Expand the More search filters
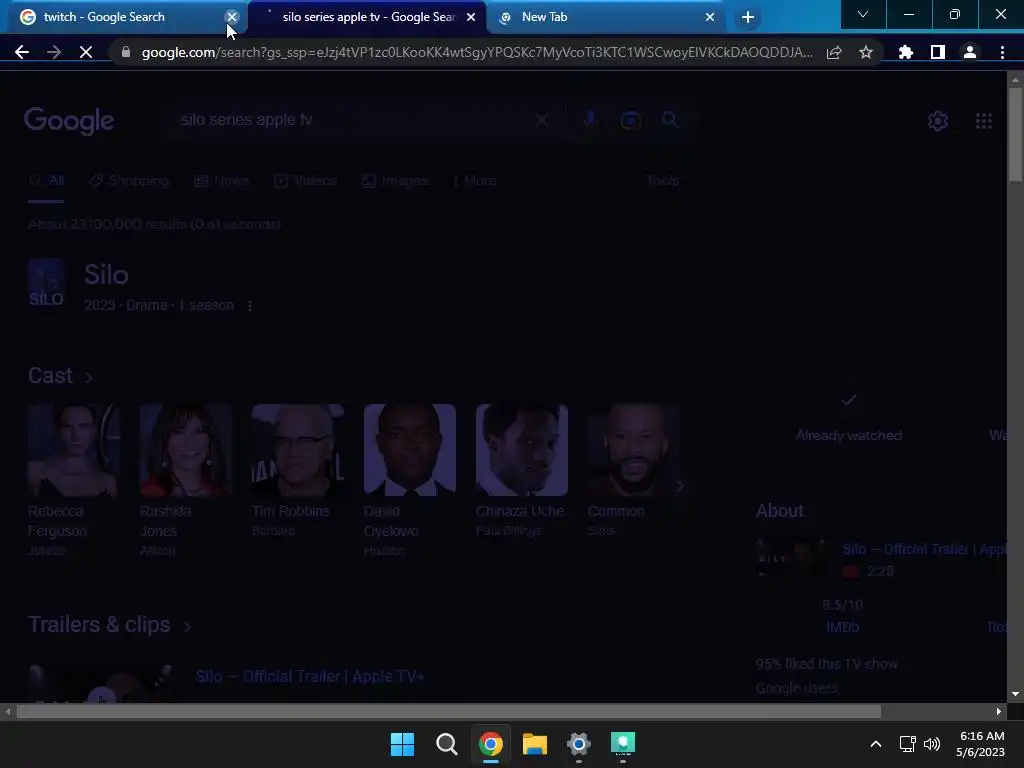The height and width of the screenshot is (768, 1024). (475, 181)
